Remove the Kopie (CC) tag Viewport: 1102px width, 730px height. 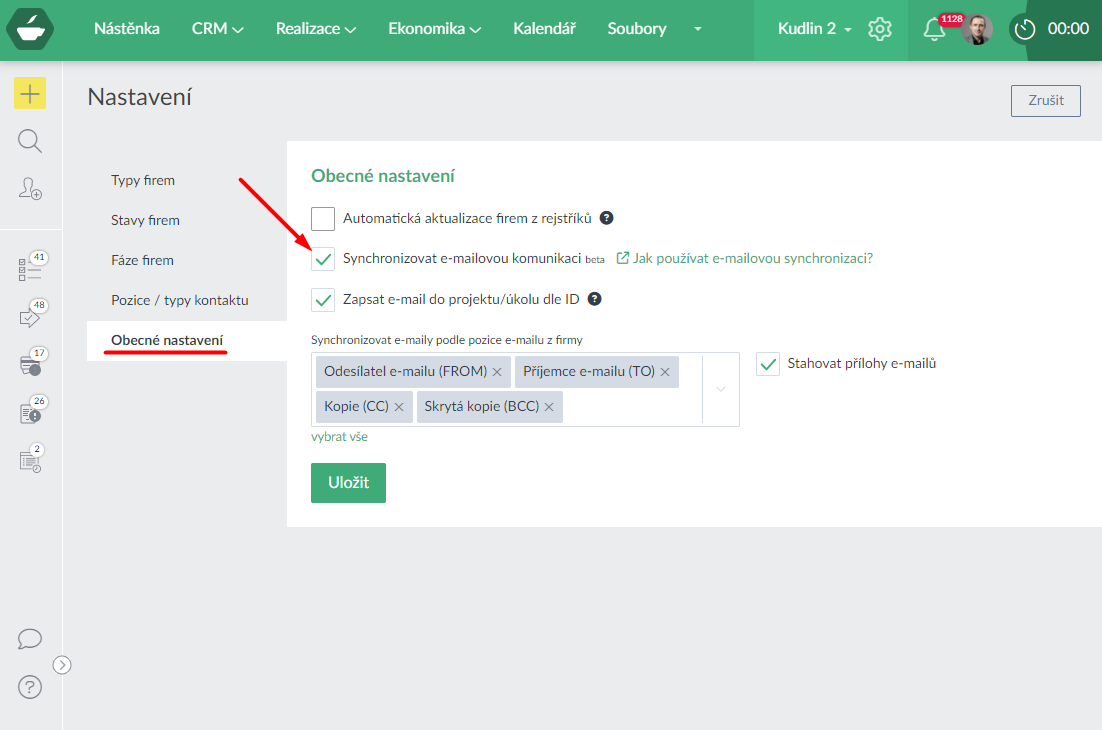point(399,407)
